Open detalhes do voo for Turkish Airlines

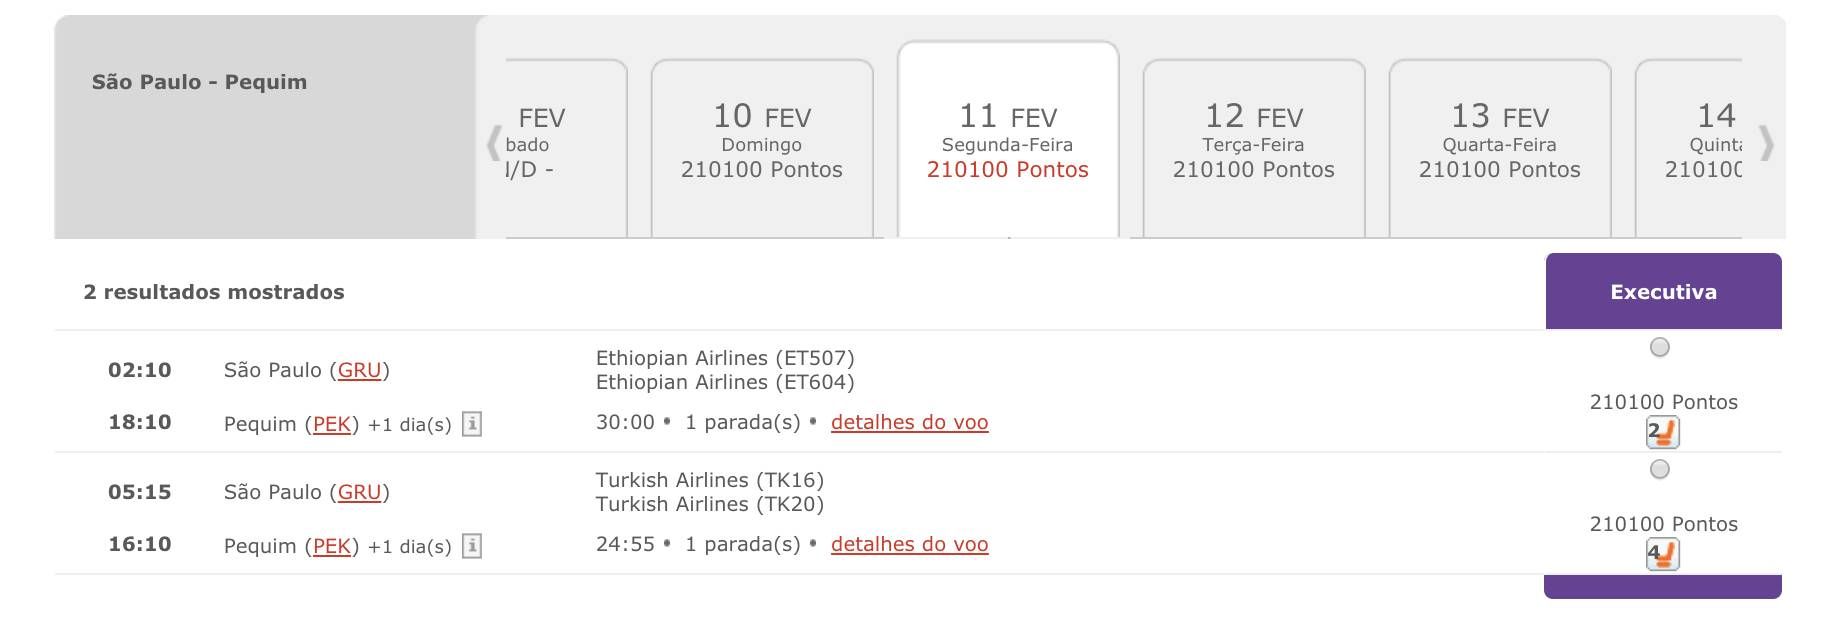tap(910, 545)
